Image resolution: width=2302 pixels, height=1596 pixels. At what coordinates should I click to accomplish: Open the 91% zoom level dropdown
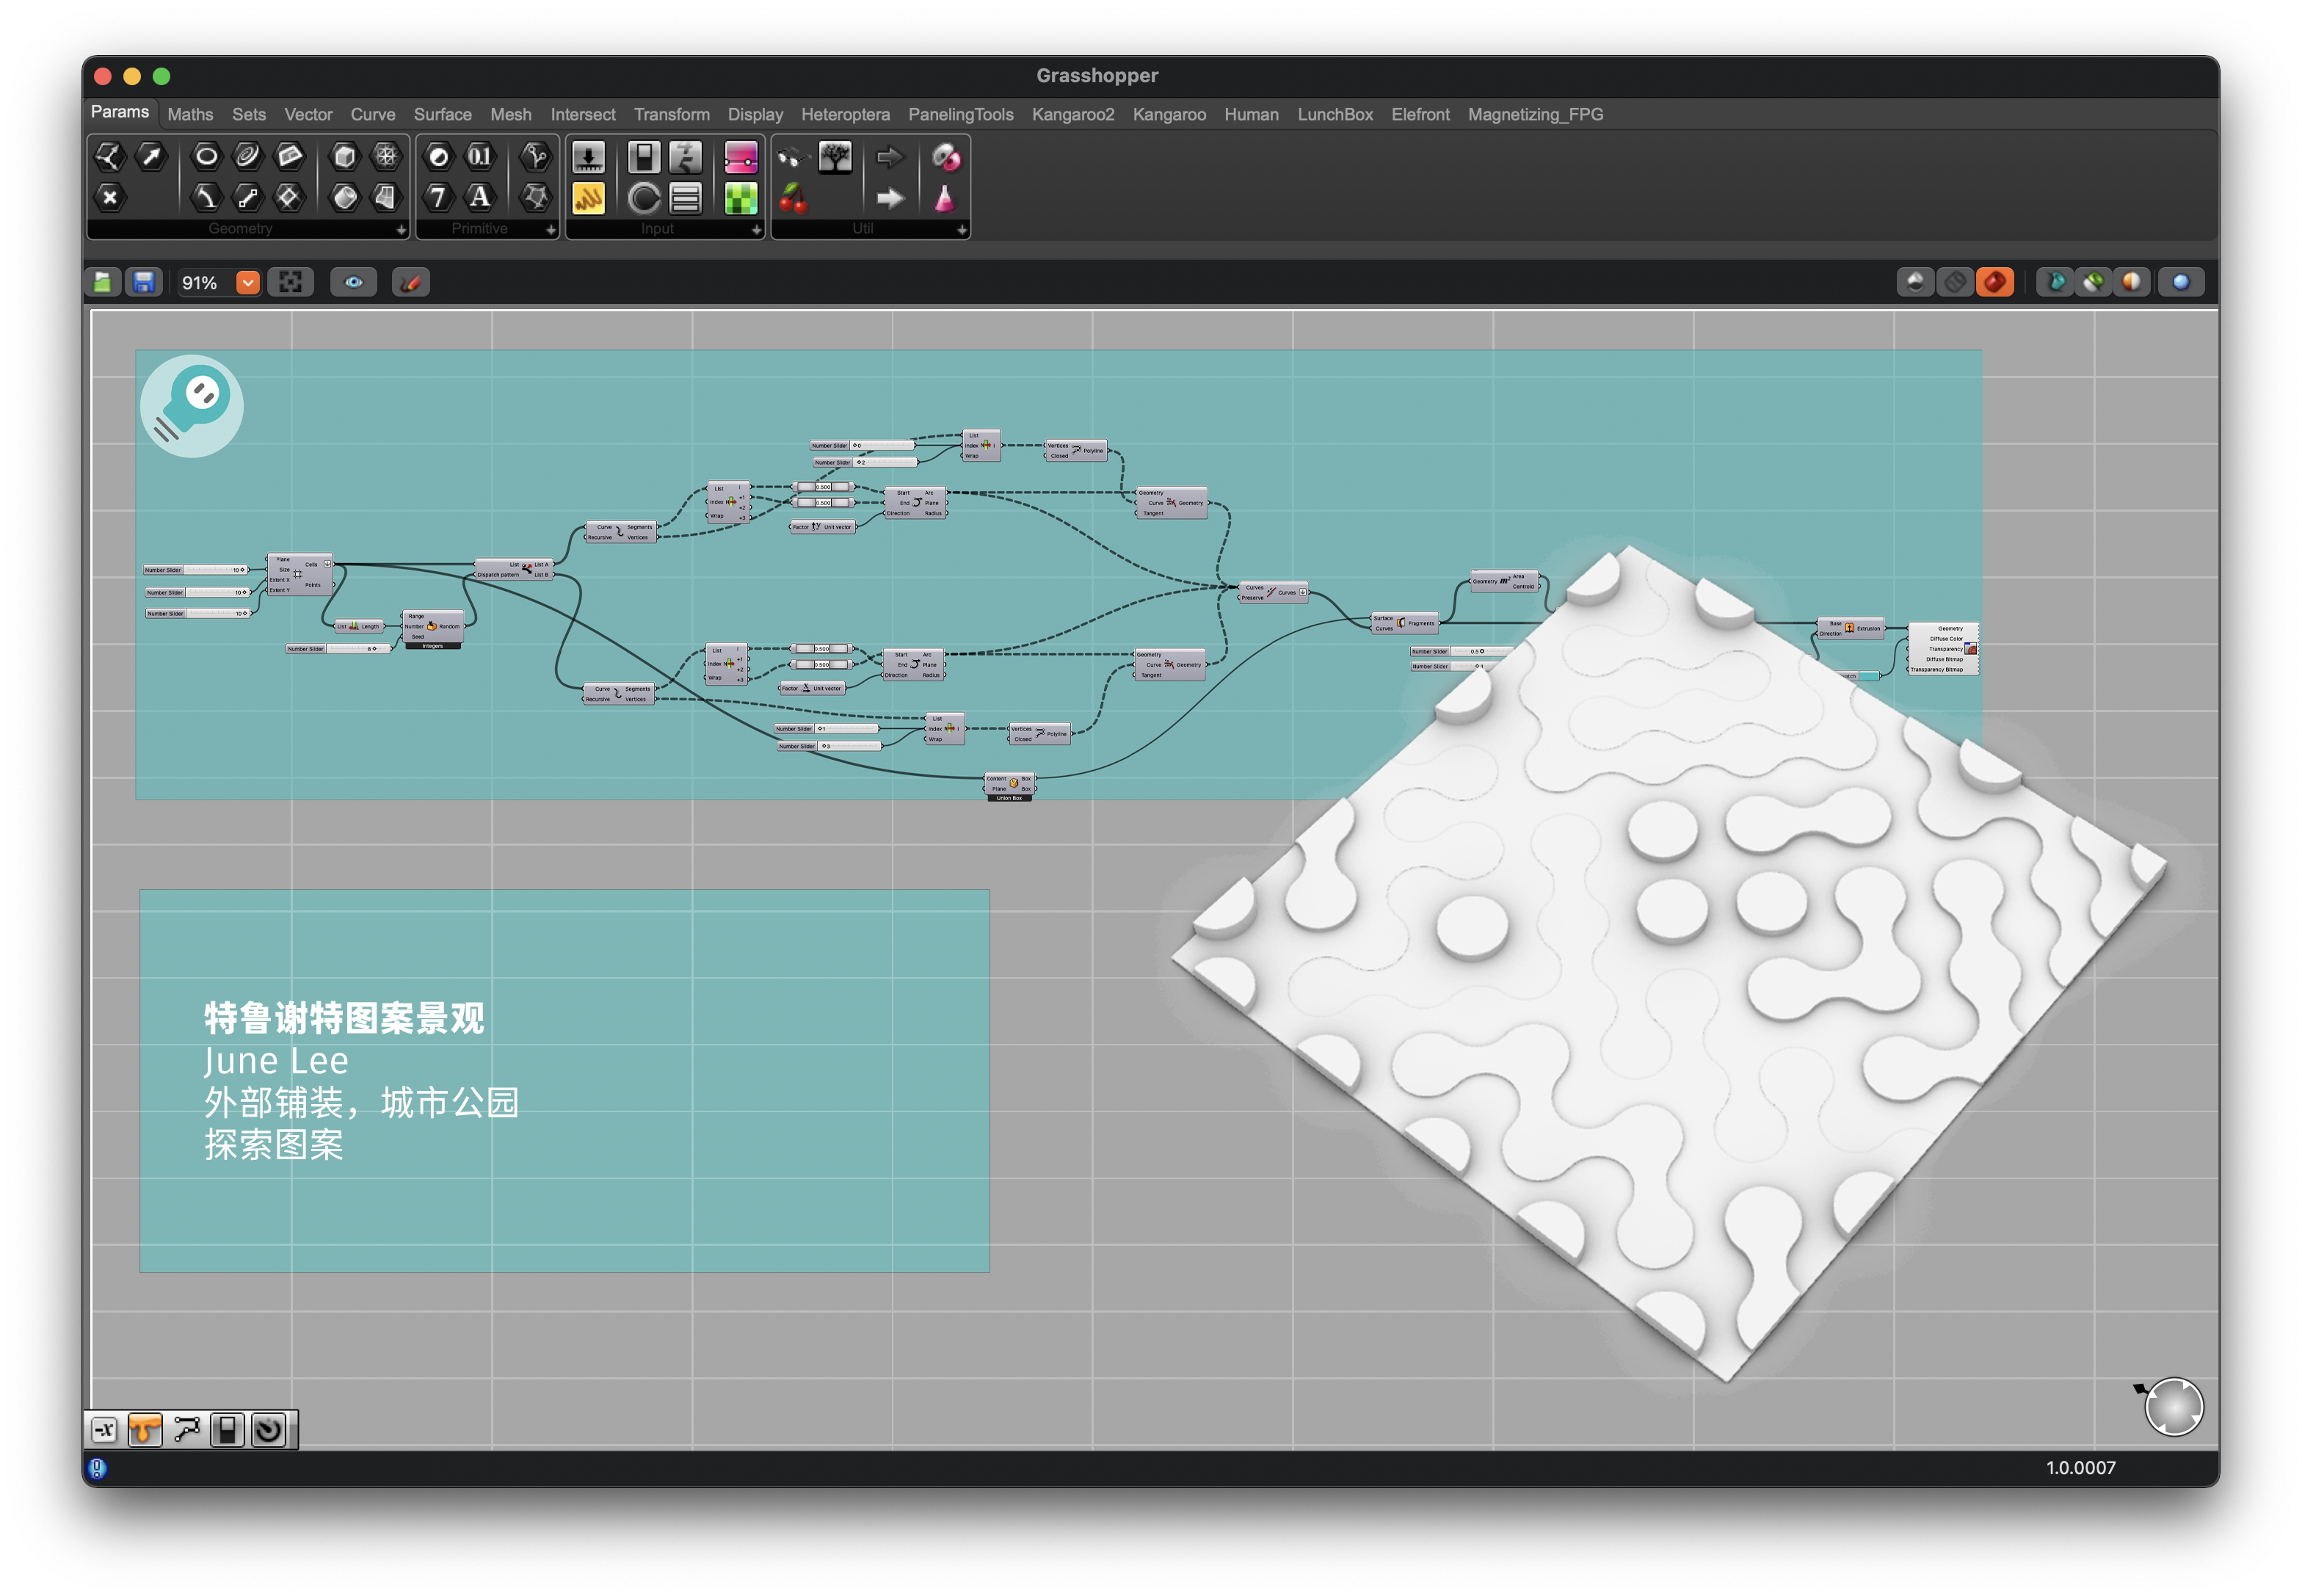coord(248,283)
